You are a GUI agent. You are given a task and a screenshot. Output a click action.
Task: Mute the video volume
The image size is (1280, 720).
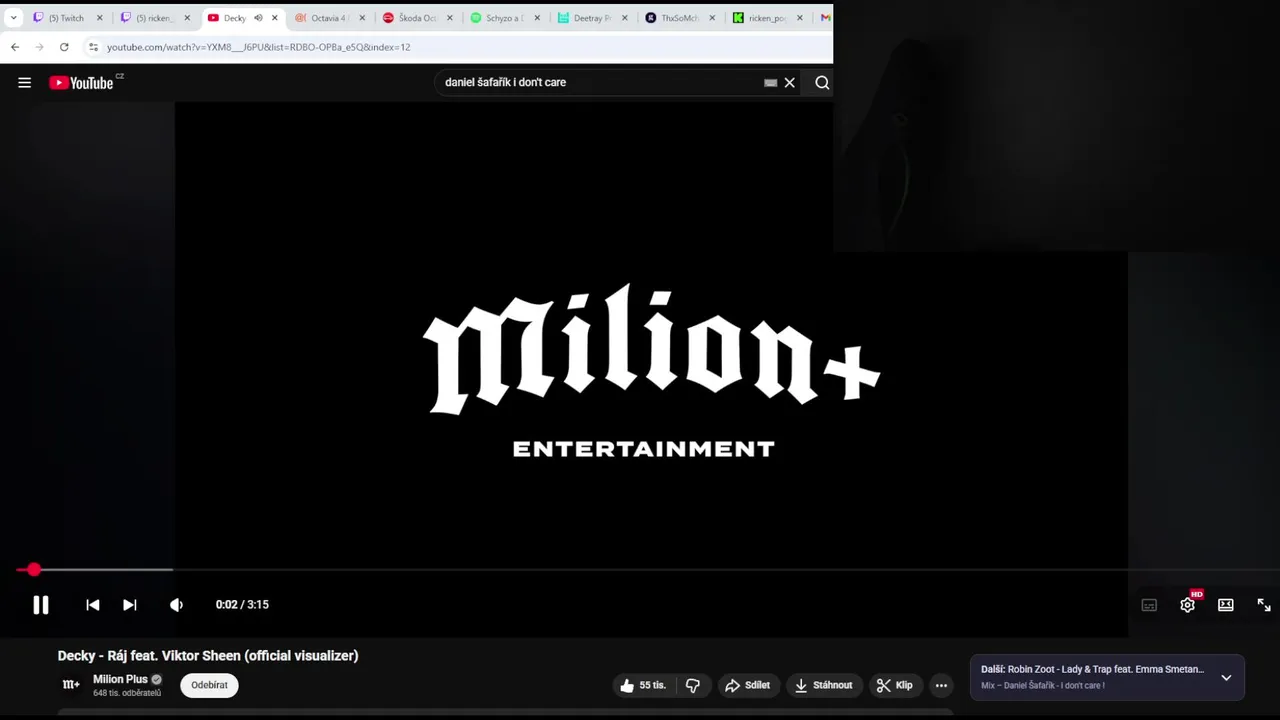177,605
